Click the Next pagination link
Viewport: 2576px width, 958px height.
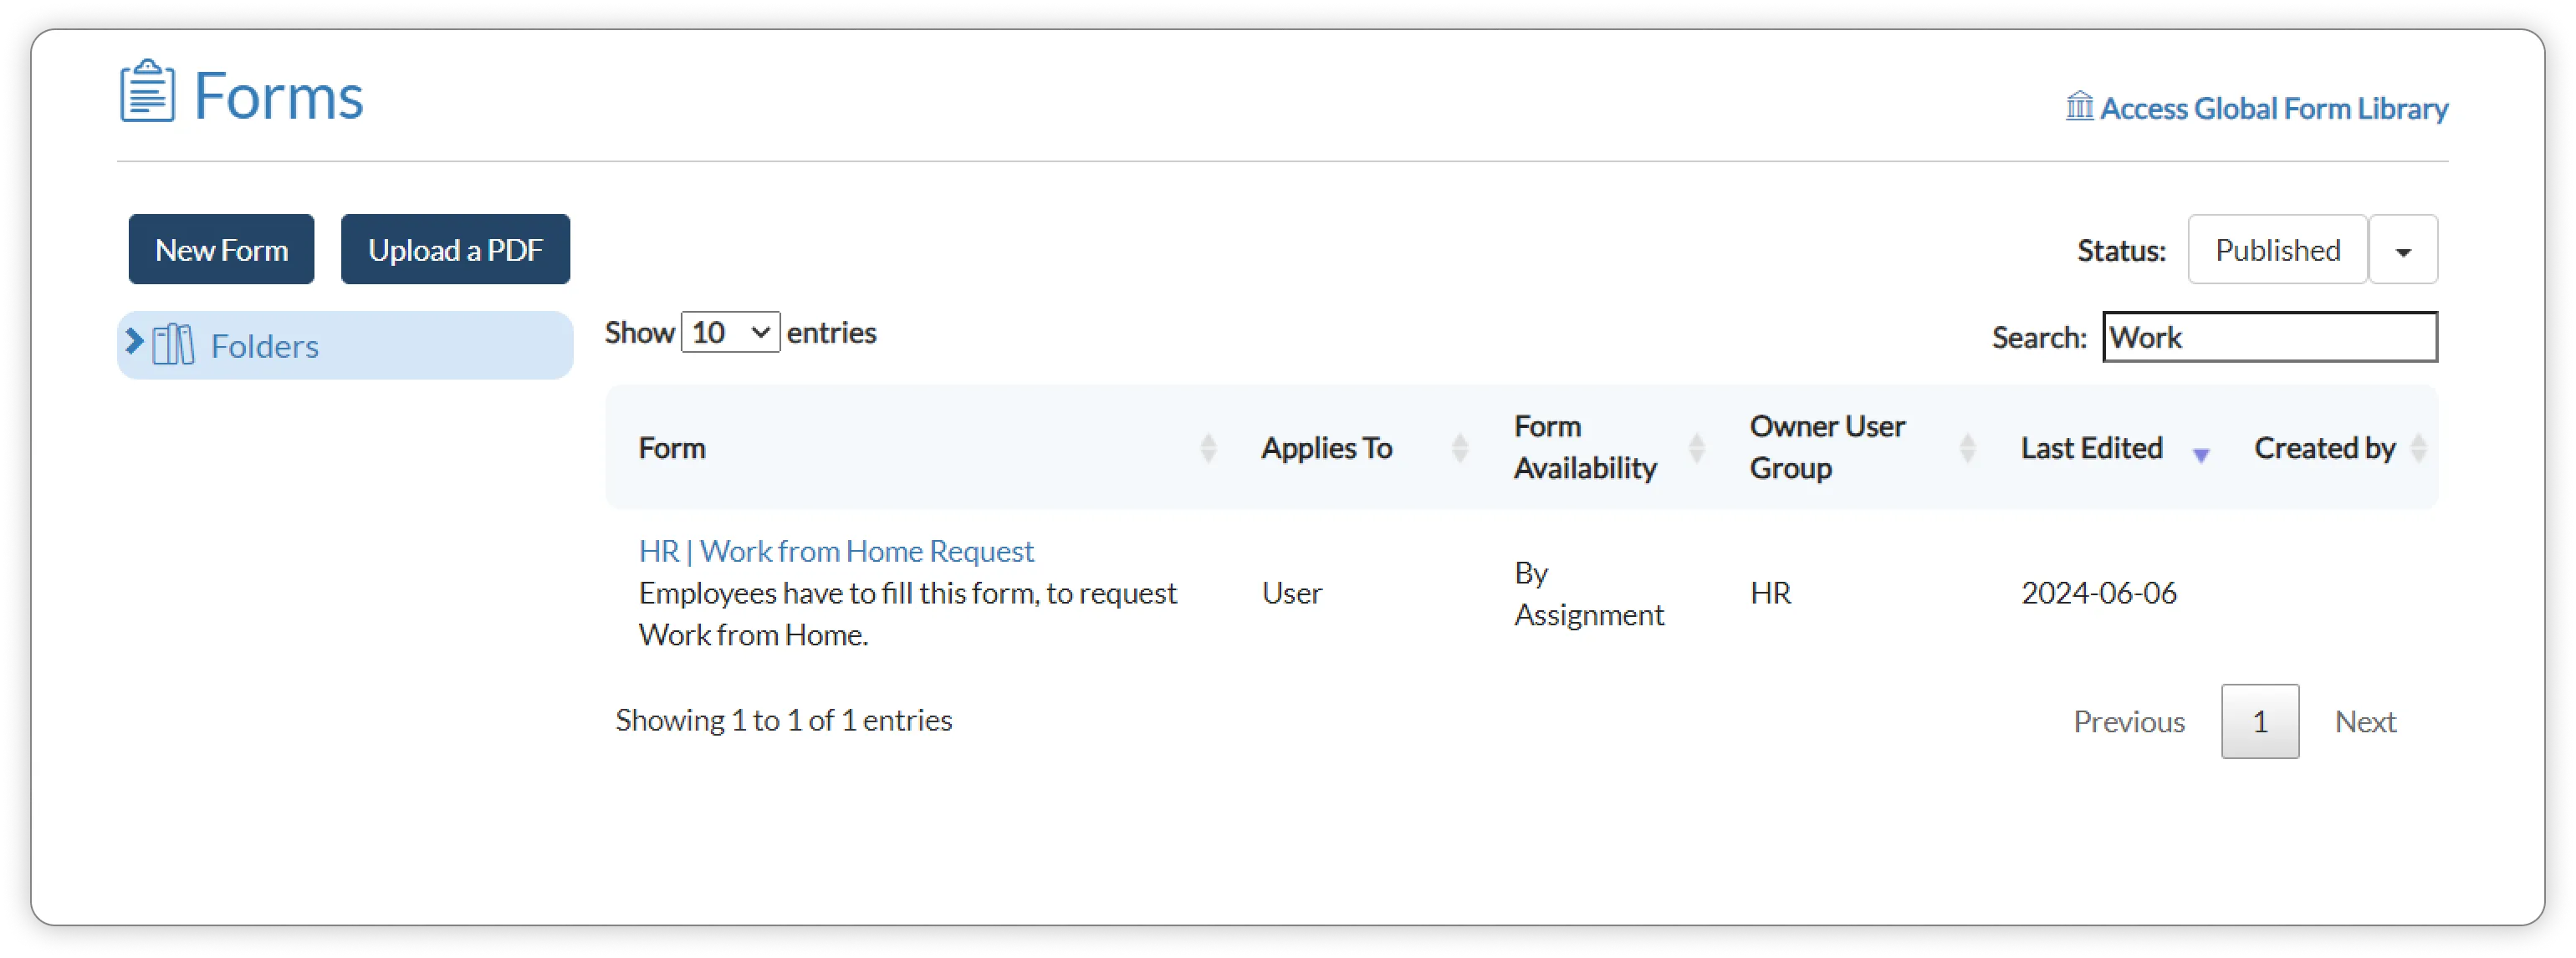pos(2364,721)
